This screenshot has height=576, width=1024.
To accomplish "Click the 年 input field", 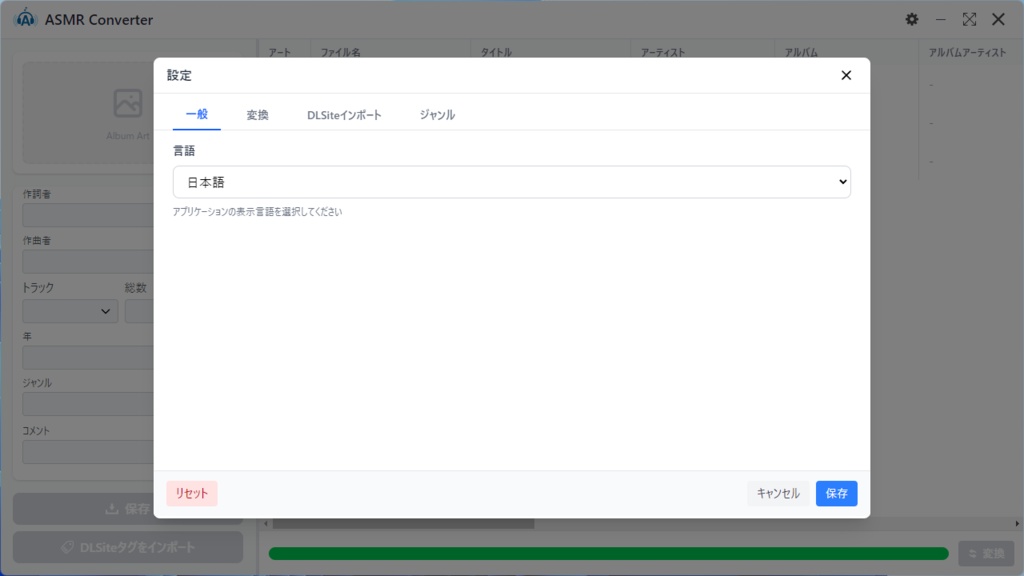I will tap(88, 358).
